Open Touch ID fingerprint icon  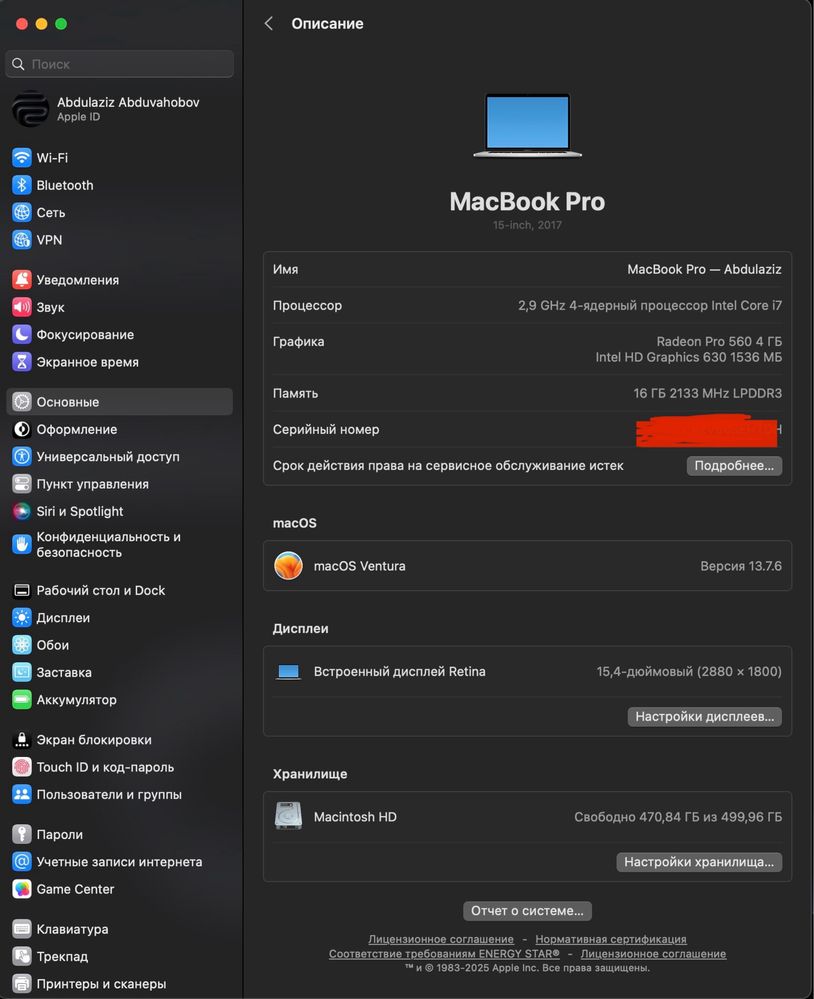[22, 767]
